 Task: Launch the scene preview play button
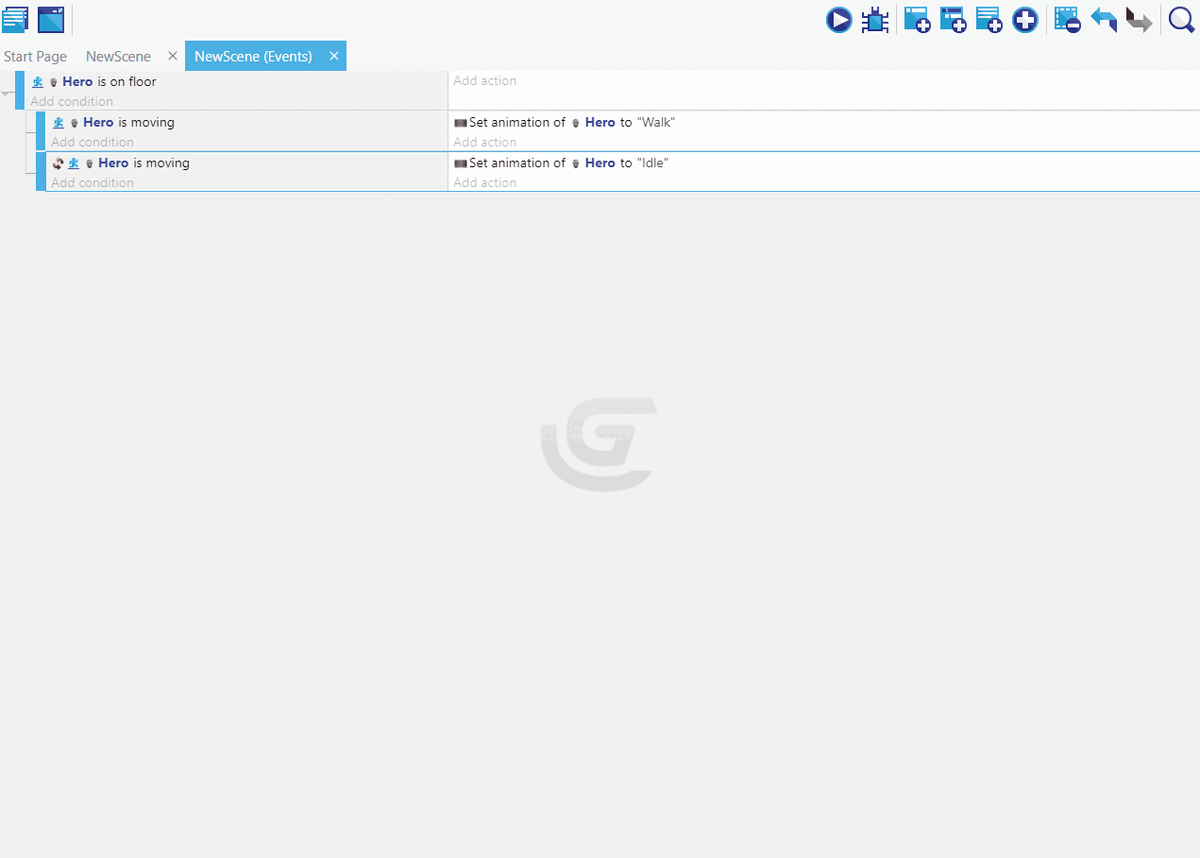pyautogui.click(x=838, y=20)
